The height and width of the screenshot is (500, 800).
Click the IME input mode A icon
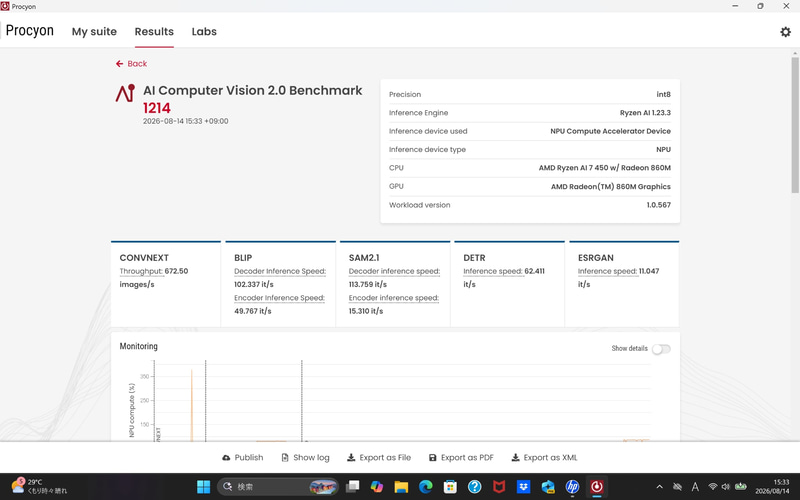point(695,487)
